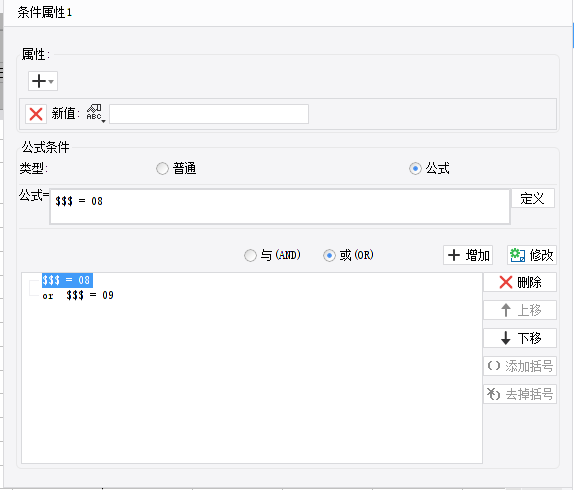Image resolution: width=574 pixels, height=490 pixels.
Task: Click the 新值 text input field
Action: tap(209, 114)
